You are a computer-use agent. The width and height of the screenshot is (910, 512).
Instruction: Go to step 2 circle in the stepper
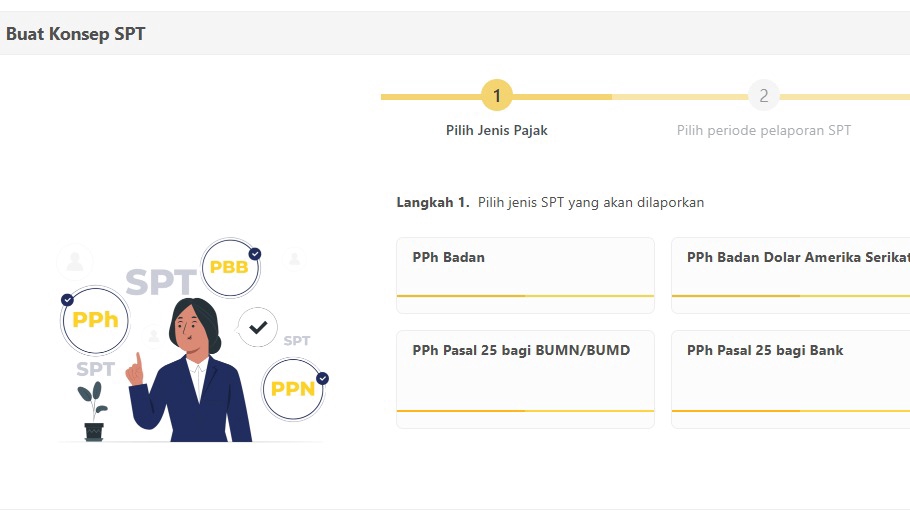(x=764, y=96)
